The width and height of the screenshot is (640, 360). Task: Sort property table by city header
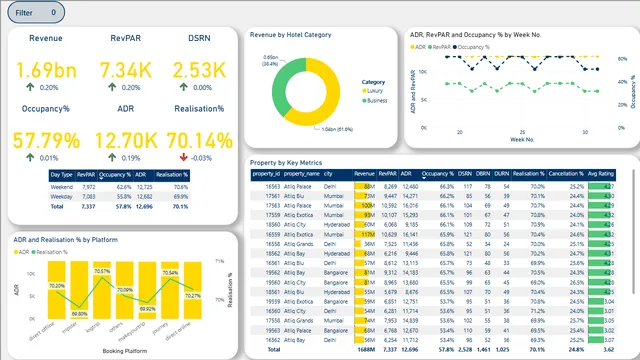(x=328, y=174)
